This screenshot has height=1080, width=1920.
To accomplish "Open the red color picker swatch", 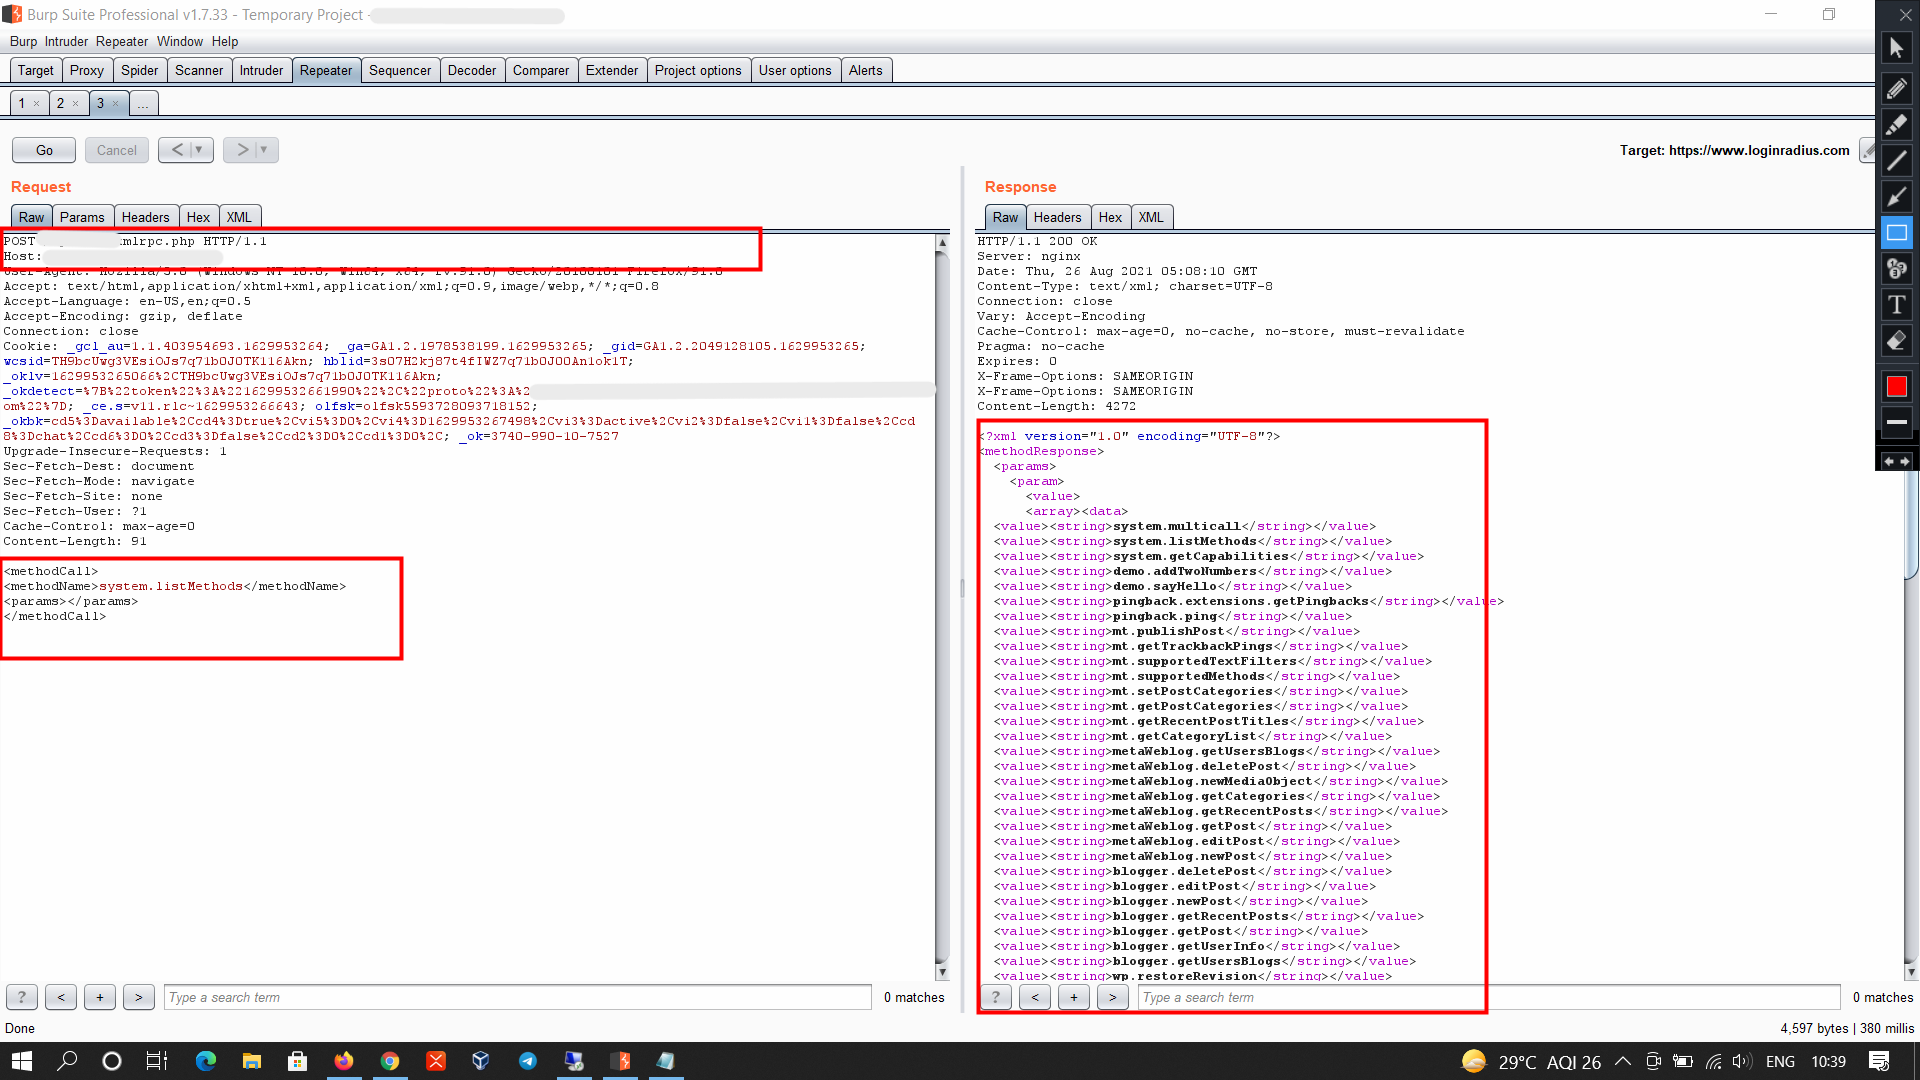I will point(1896,387).
